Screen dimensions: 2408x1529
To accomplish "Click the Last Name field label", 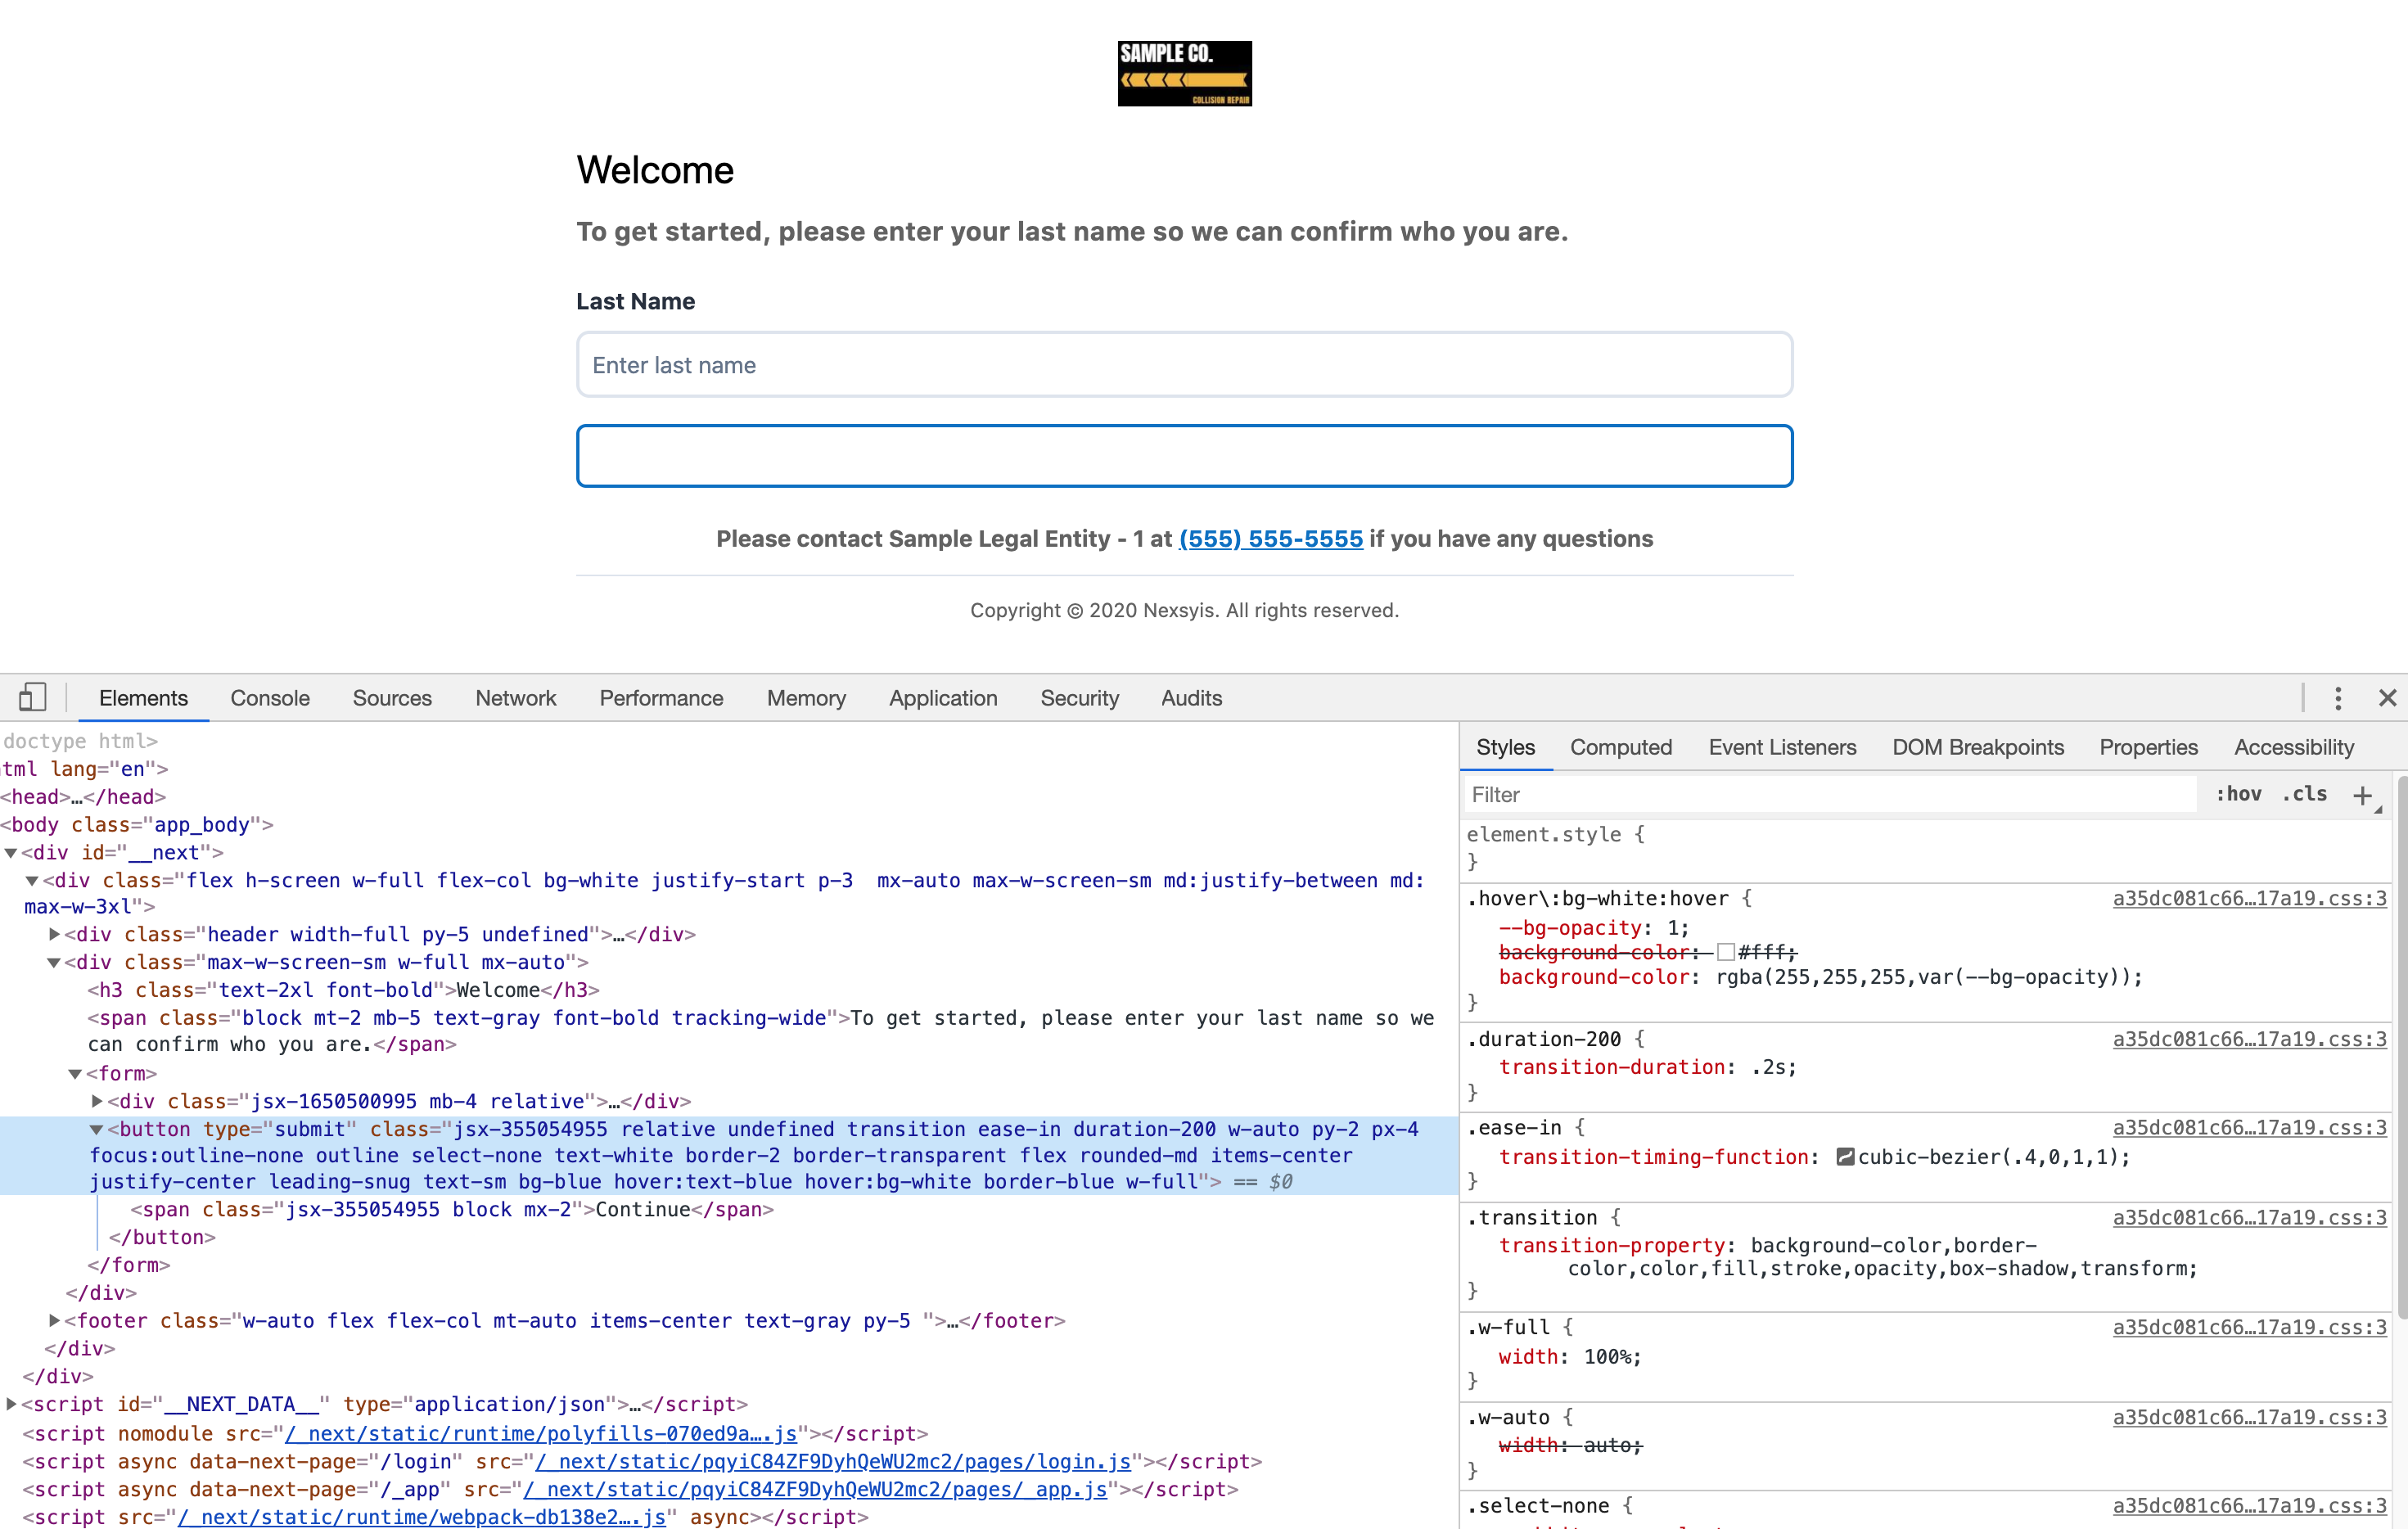I will 635,301.
